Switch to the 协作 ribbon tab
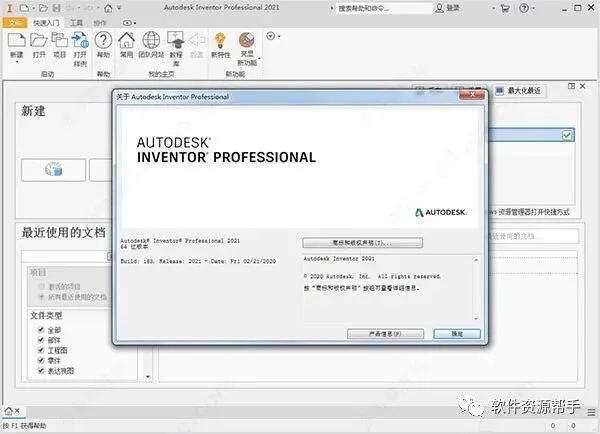The height and width of the screenshot is (434, 600). [100, 23]
